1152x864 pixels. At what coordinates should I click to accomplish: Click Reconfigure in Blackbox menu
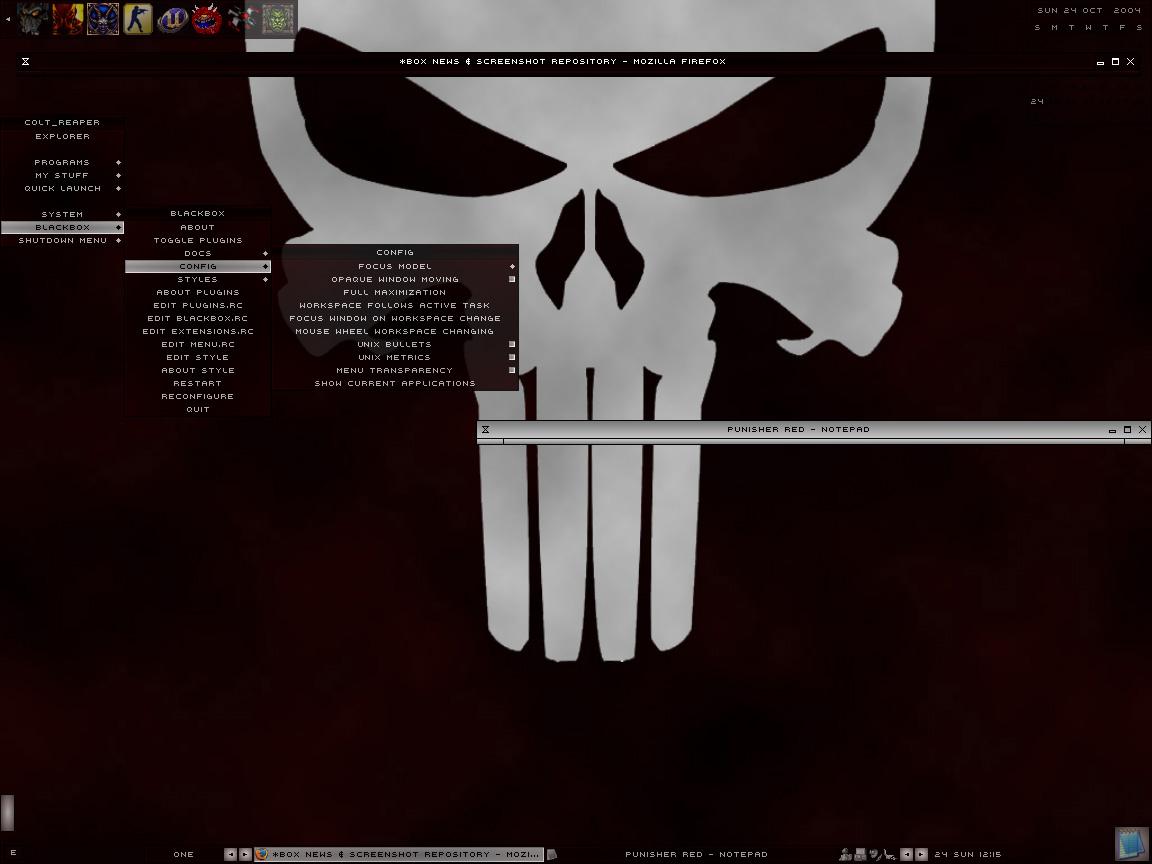[x=198, y=397]
